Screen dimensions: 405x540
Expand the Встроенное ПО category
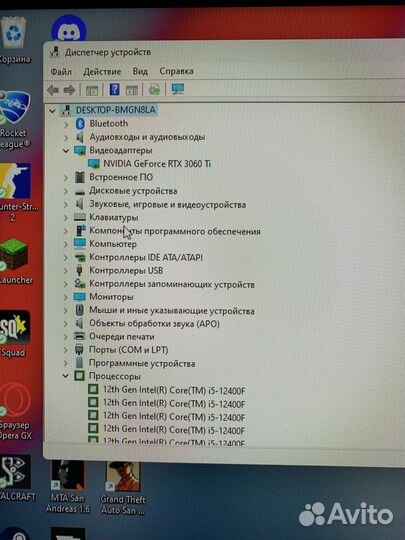click(x=66, y=178)
